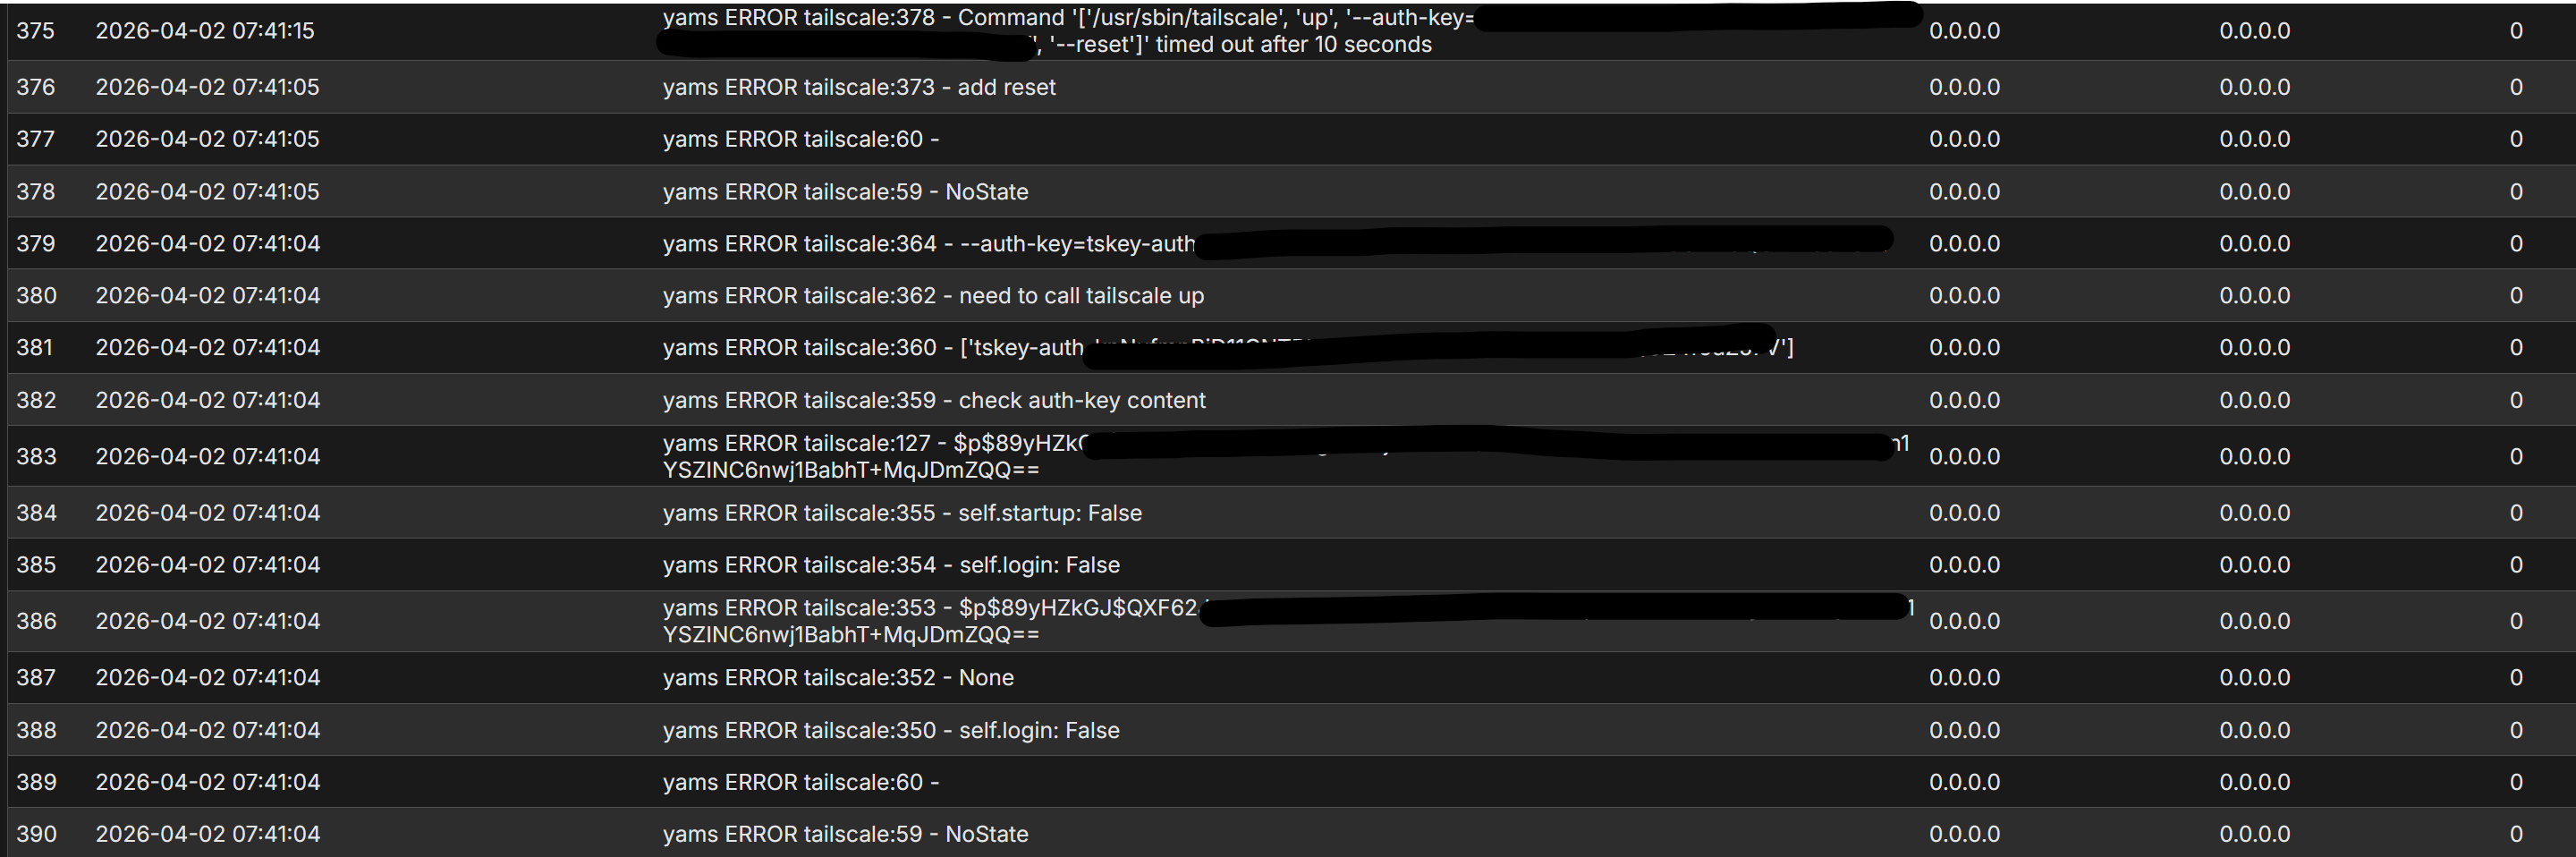This screenshot has height=857, width=2576.
Task: Click row number 383
Action: pos(36,457)
